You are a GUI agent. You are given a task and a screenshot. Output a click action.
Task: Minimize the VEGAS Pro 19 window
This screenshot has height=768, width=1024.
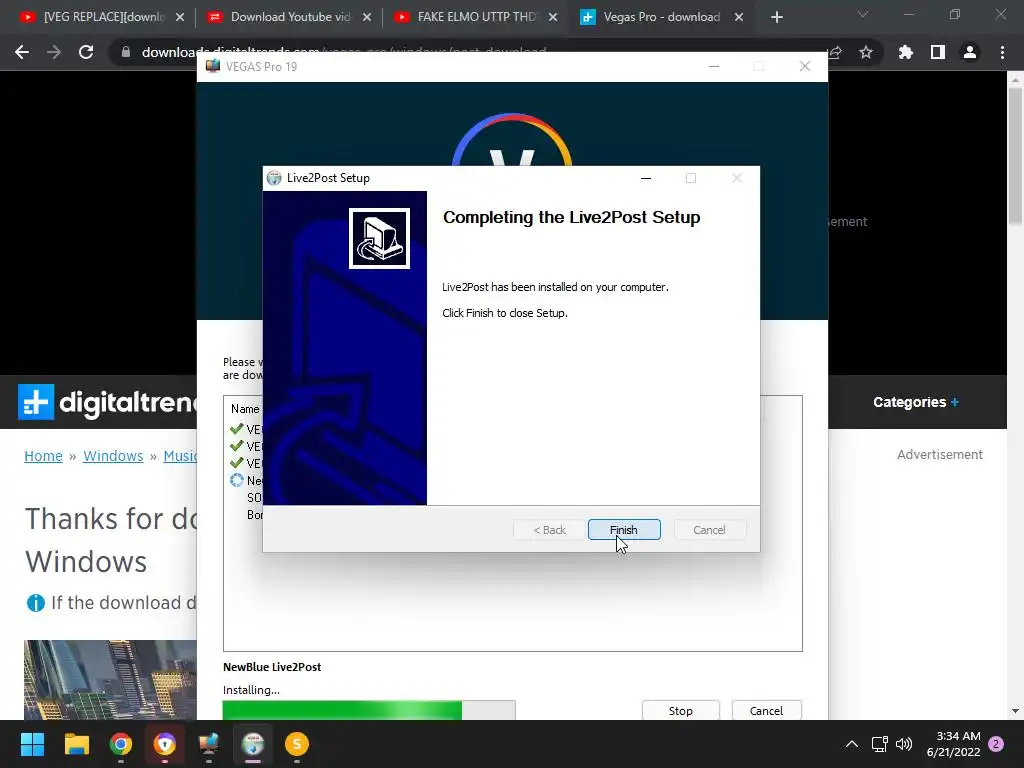coord(714,66)
